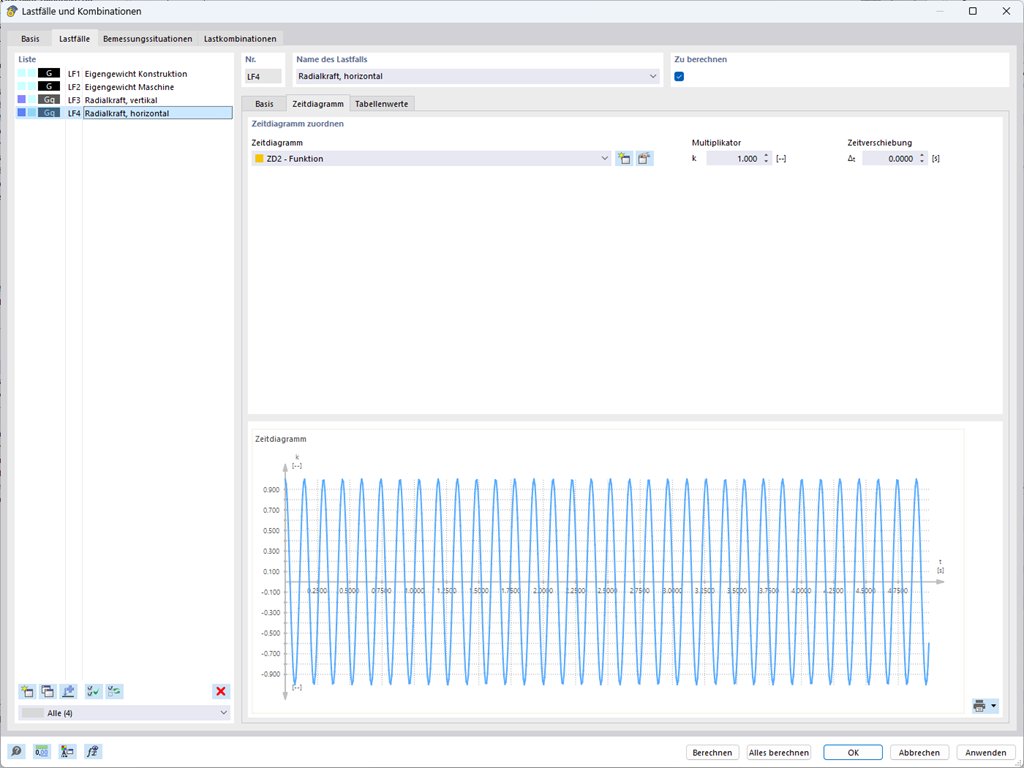Open the Tabellenwerte sub-tab

(381, 104)
